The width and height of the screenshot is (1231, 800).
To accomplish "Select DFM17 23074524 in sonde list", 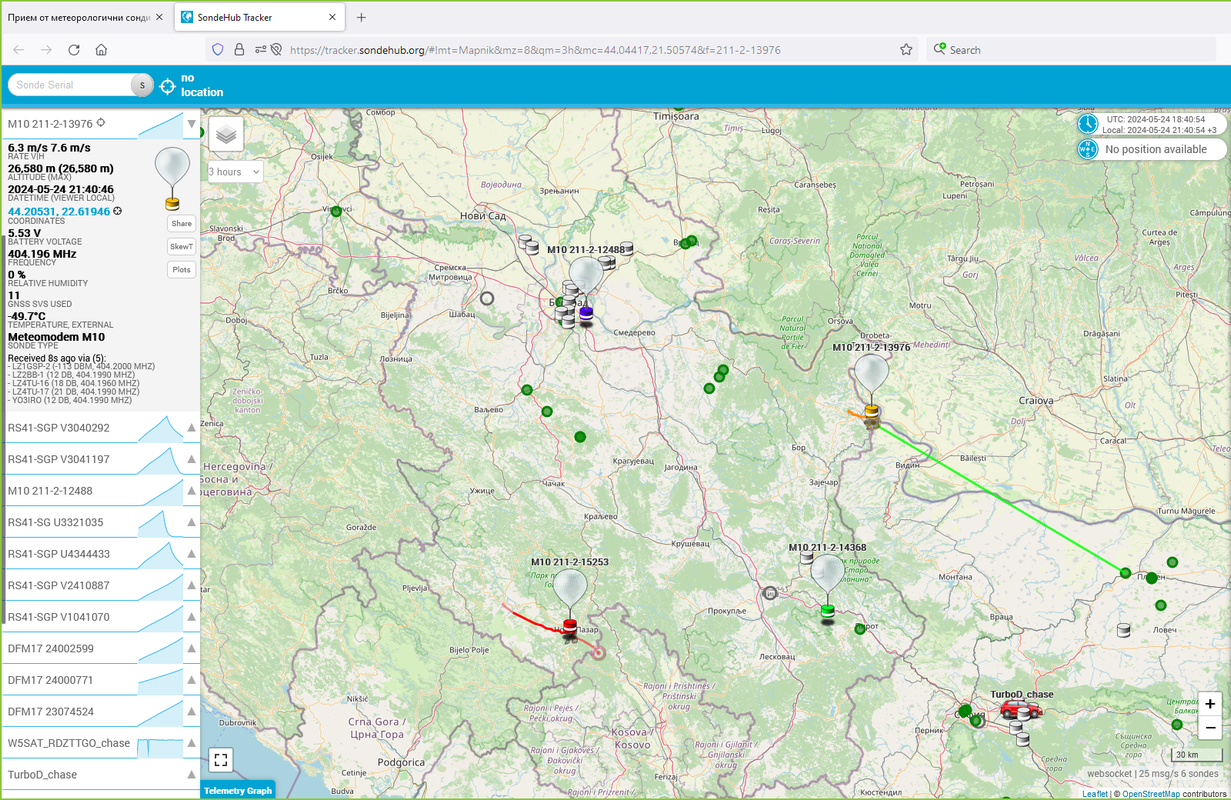I will pos(101,712).
